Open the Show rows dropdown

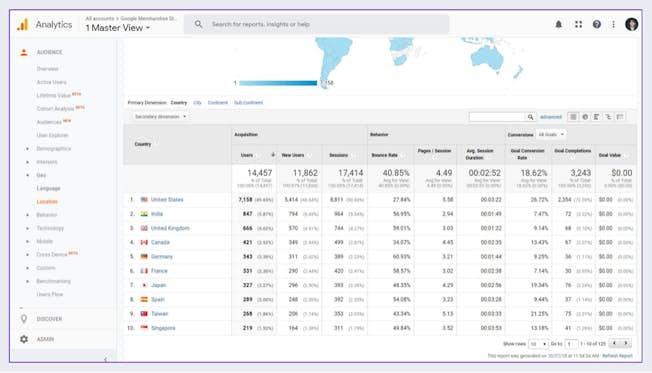tap(538, 344)
